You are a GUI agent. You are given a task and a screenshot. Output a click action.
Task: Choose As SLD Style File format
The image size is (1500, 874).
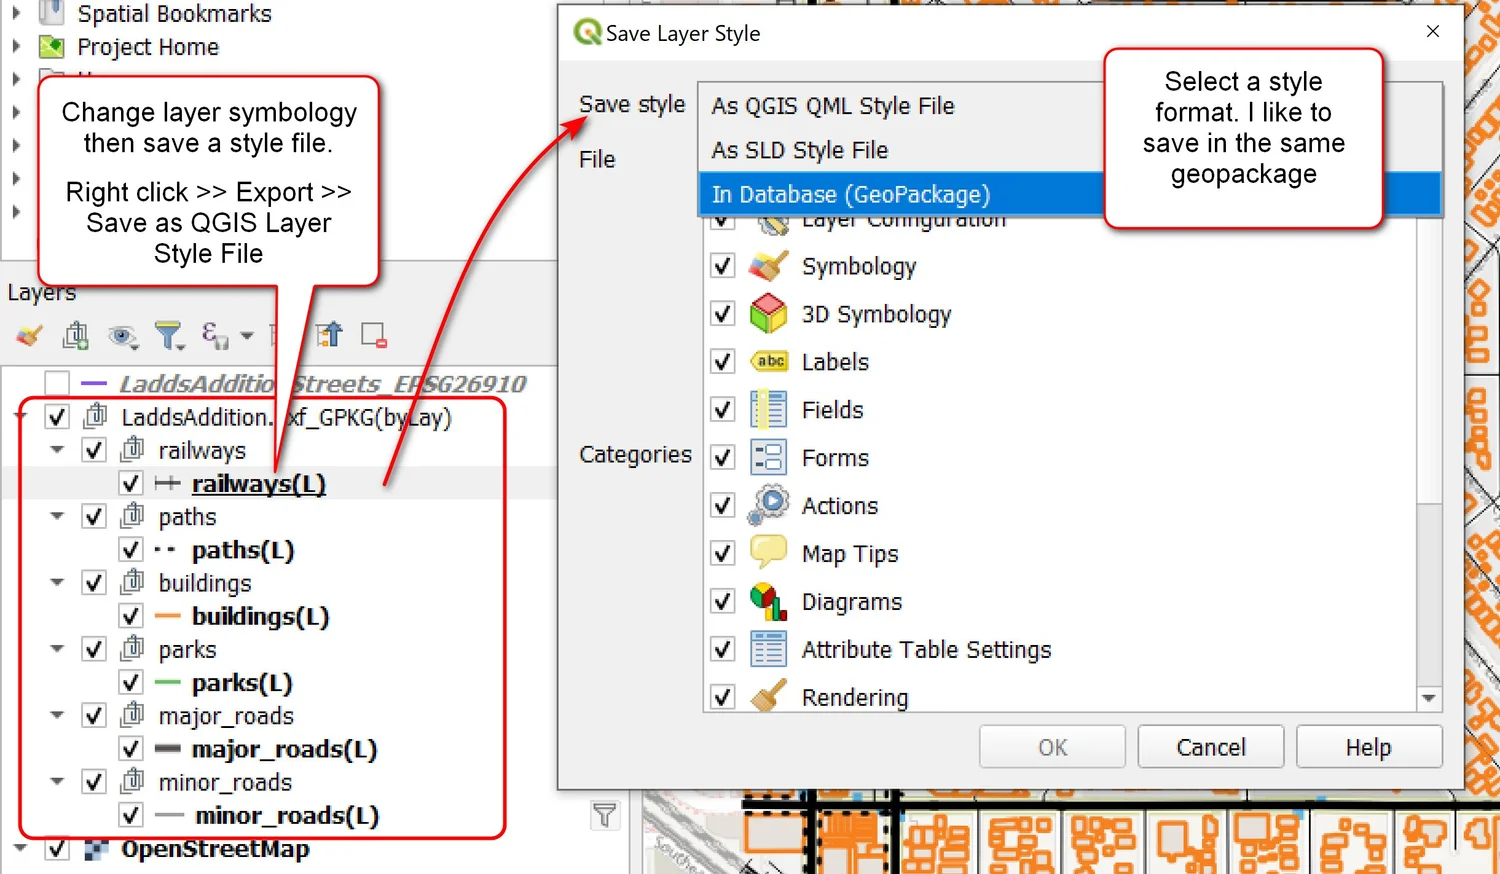tap(797, 150)
